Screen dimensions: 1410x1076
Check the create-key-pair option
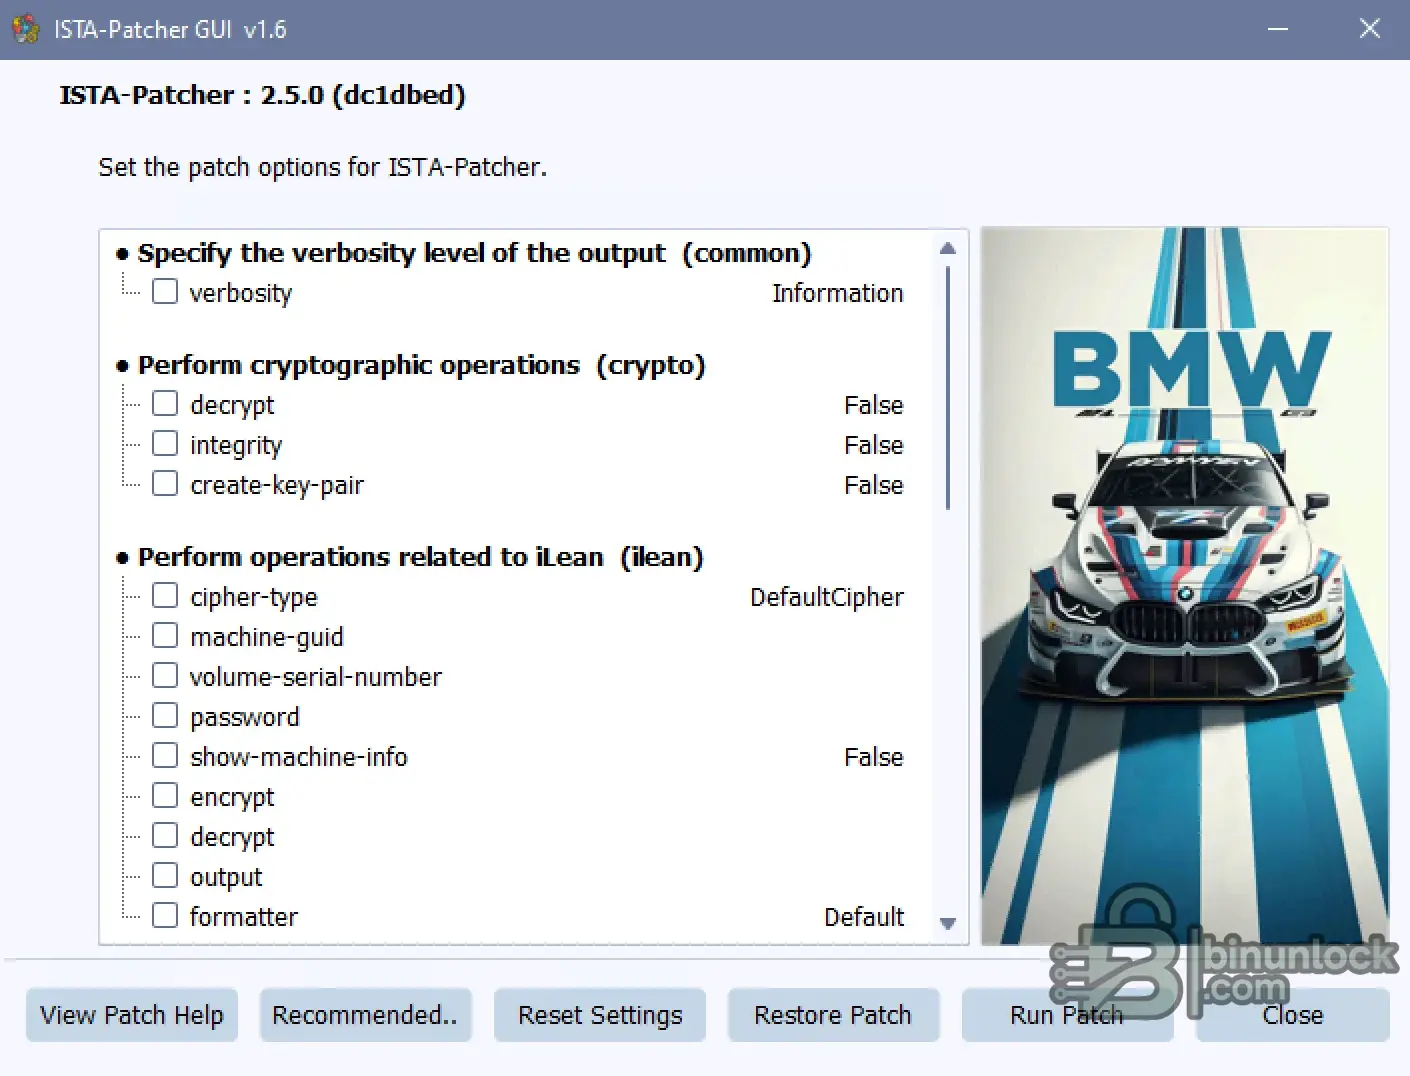point(165,482)
